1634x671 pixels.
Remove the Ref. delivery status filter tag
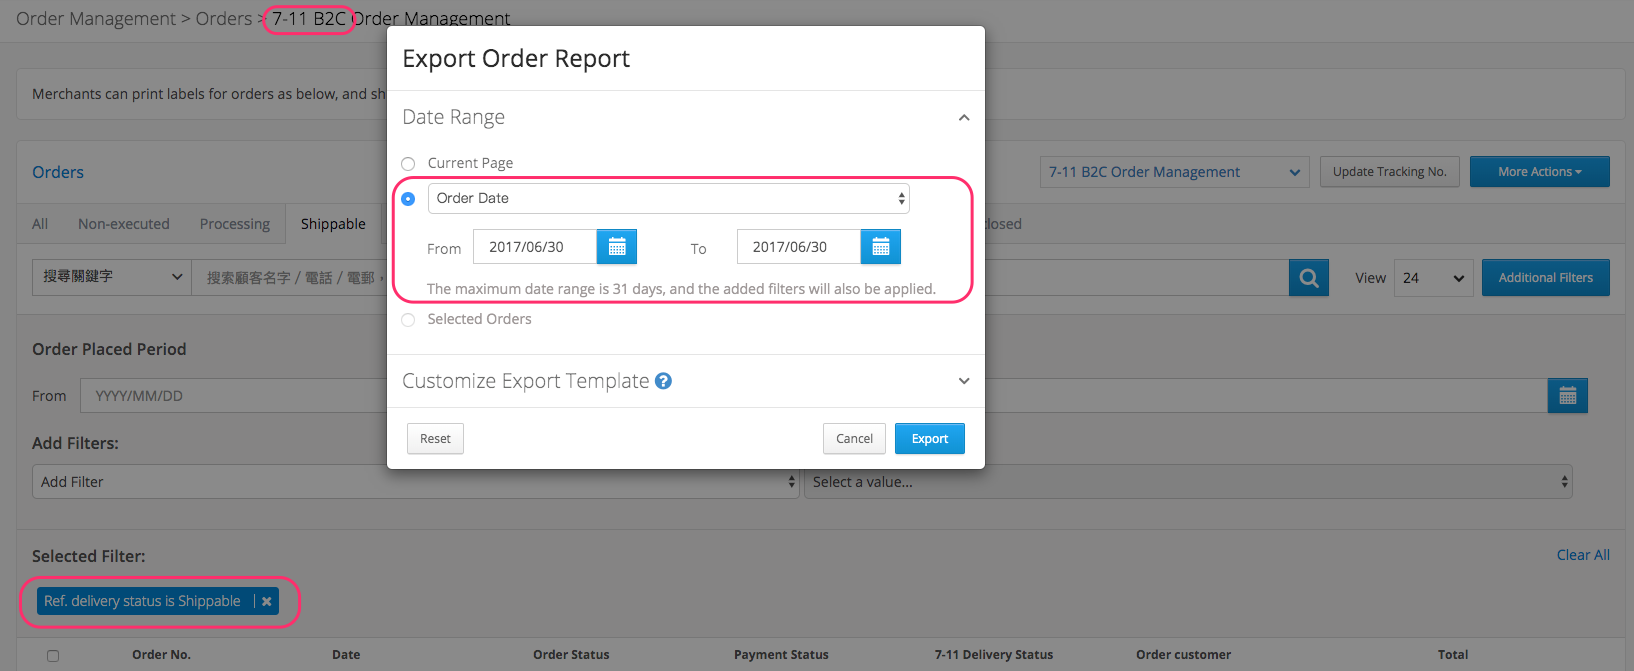267,601
